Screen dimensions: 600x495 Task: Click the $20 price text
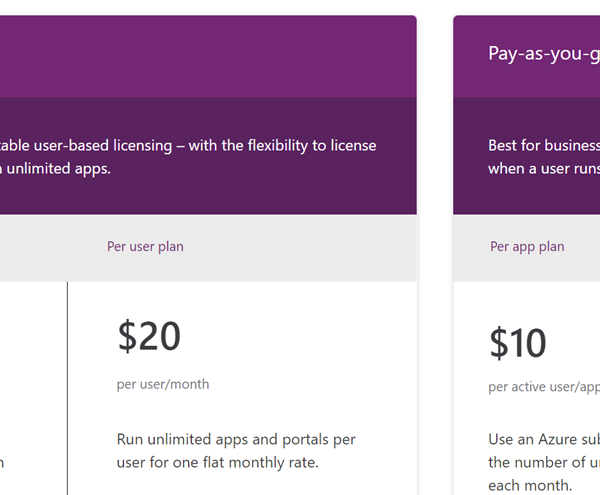click(x=149, y=336)
